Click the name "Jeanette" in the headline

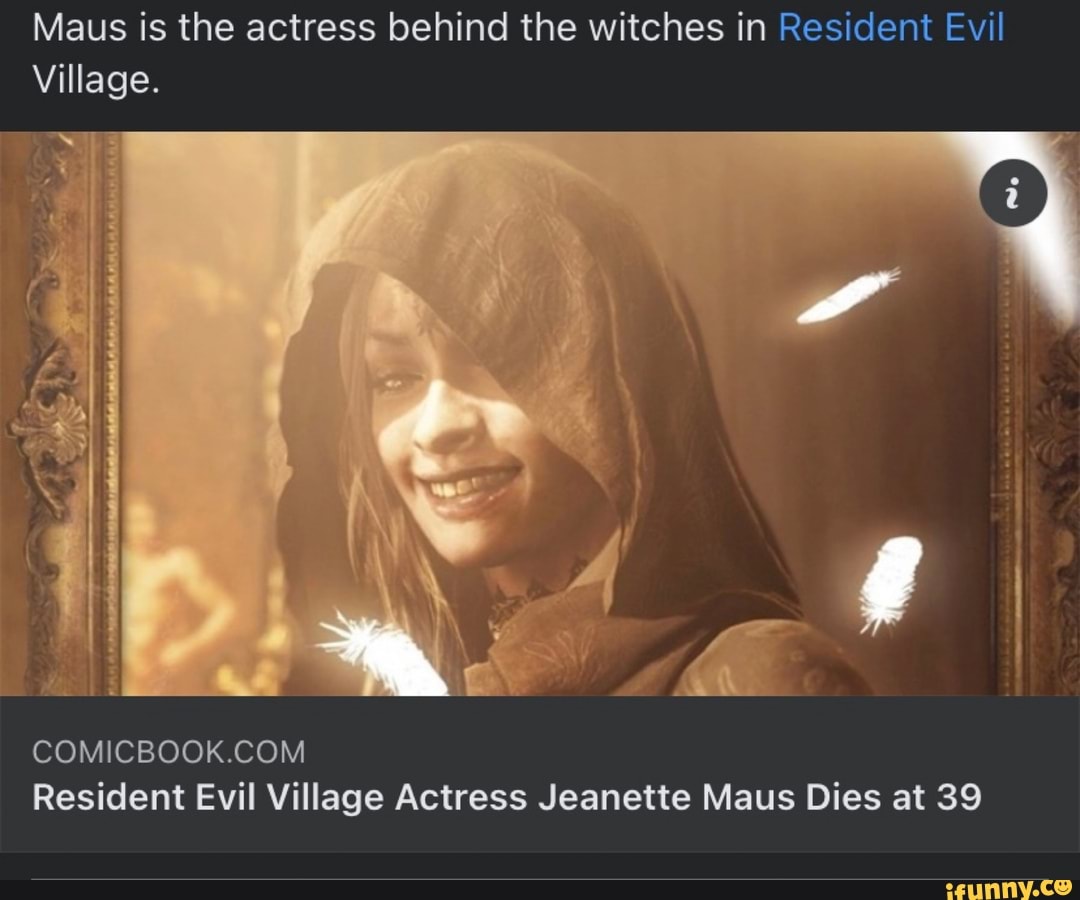coord(614,798)
